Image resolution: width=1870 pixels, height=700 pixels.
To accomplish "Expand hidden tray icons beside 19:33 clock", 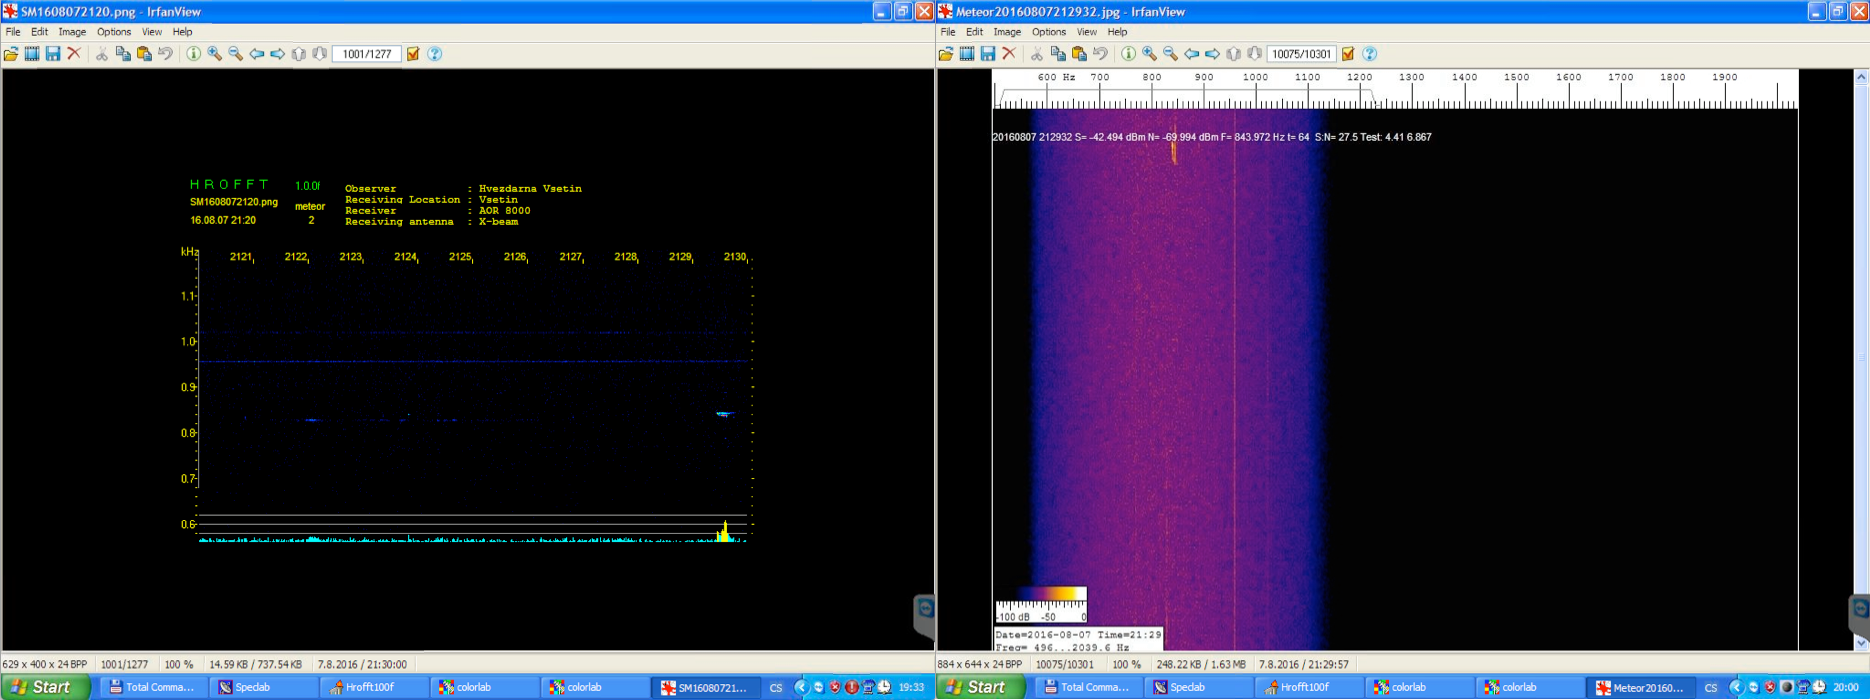I will 801,687.
